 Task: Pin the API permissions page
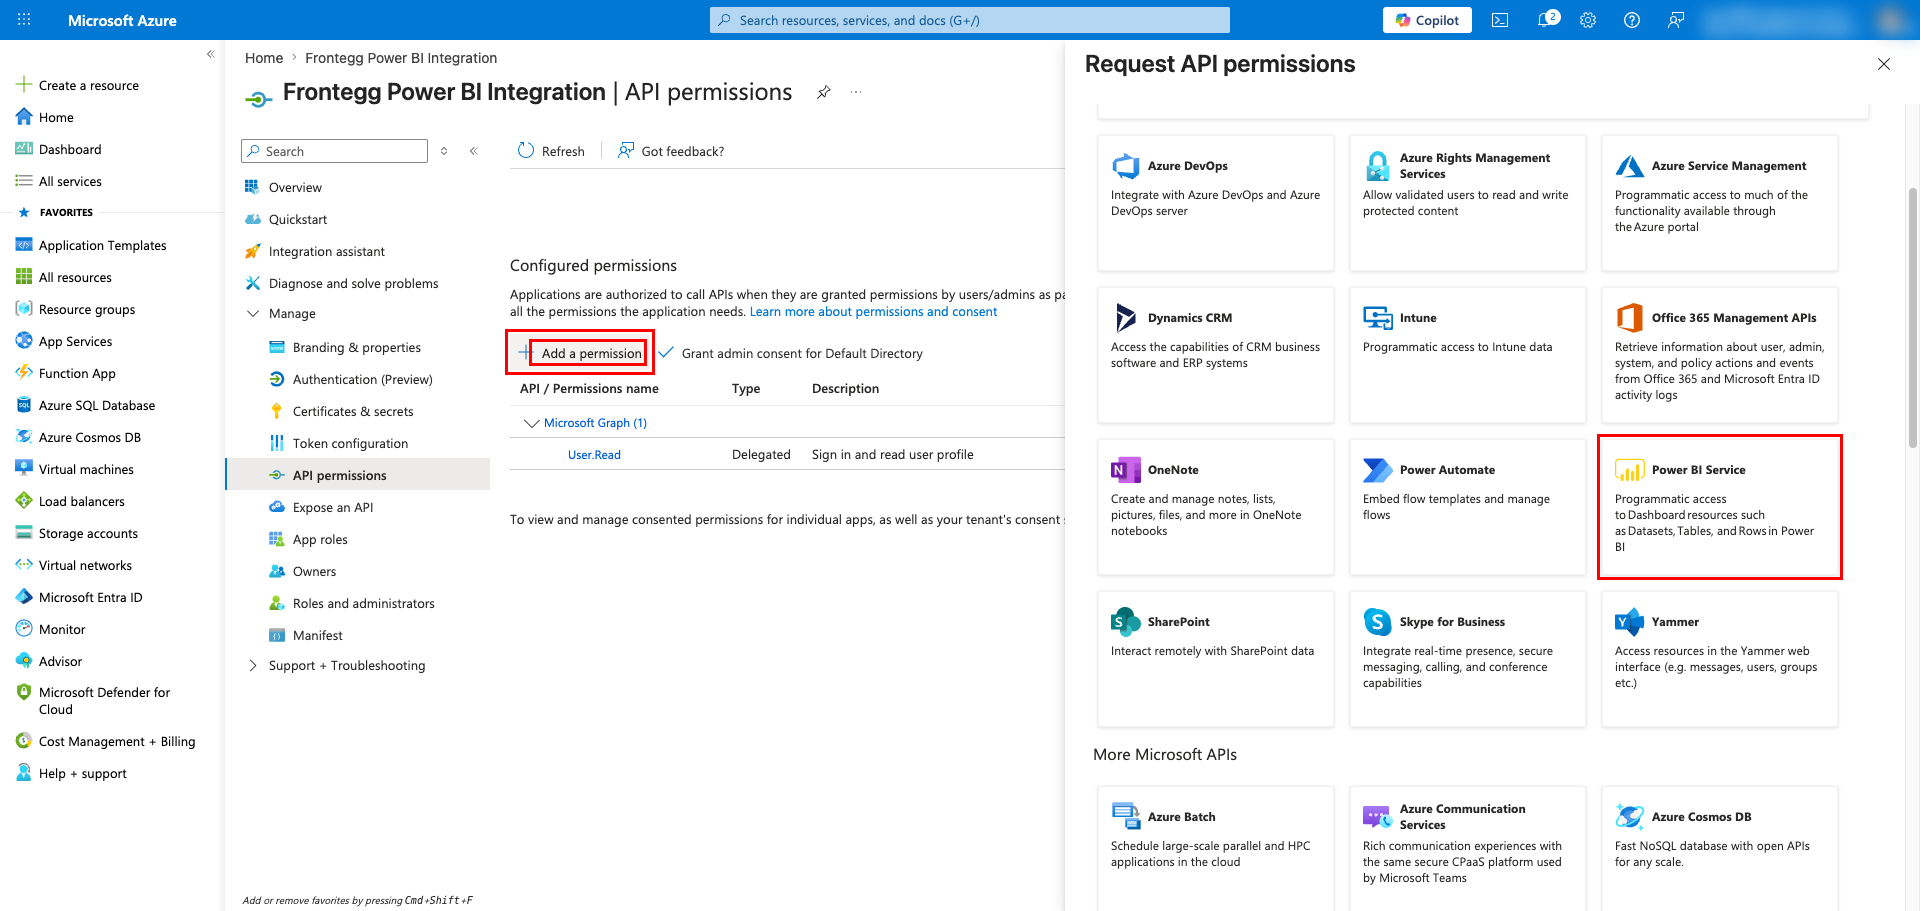[823, 92]
